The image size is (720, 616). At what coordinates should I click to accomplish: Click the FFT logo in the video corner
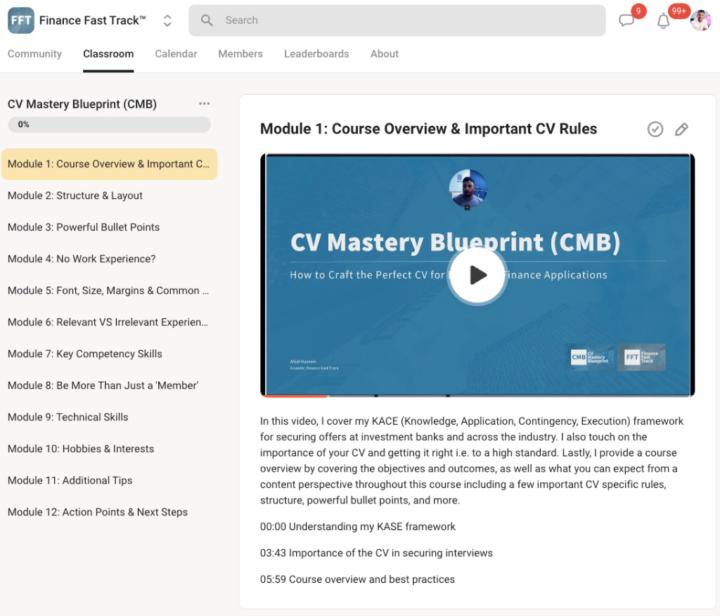coord(641,357)
